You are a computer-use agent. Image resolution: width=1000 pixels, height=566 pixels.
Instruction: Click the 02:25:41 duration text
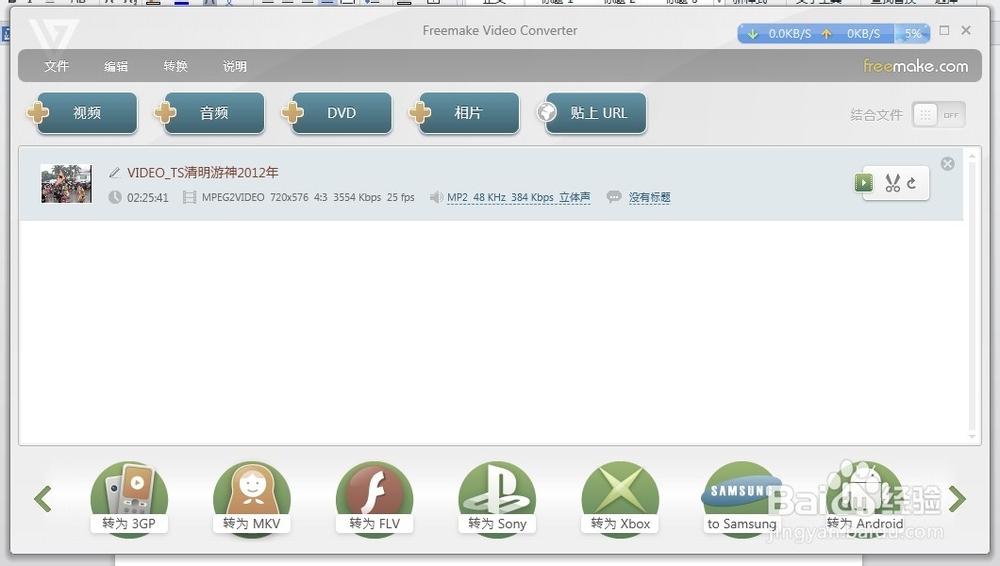148,198
